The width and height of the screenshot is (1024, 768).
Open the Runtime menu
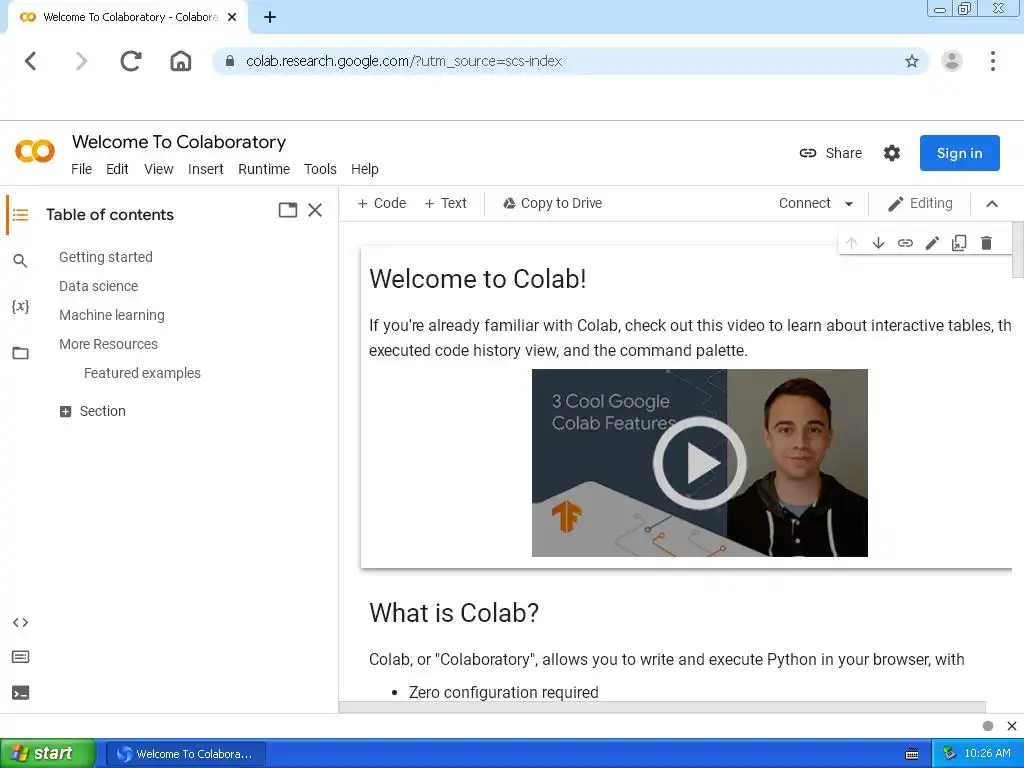(264, 169)
